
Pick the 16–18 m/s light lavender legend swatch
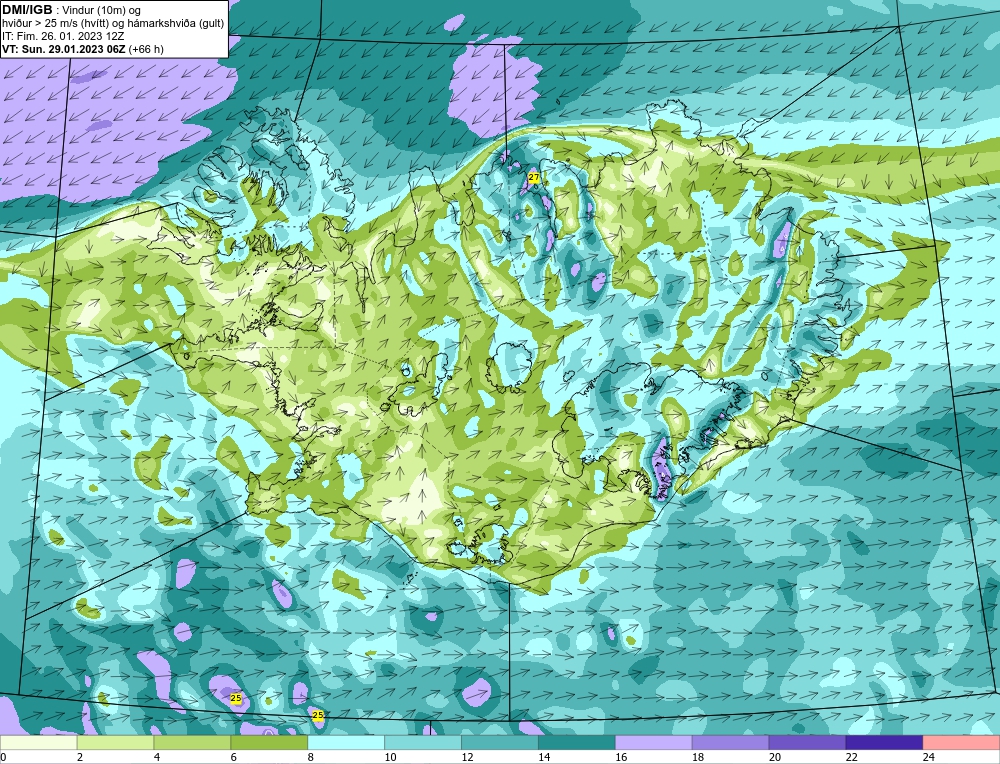tap(654, 743)
